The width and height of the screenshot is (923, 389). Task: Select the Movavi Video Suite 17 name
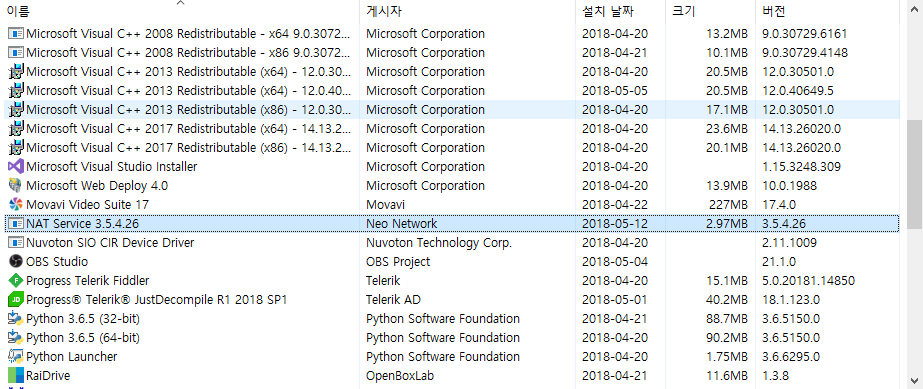(x=88, y=204)
